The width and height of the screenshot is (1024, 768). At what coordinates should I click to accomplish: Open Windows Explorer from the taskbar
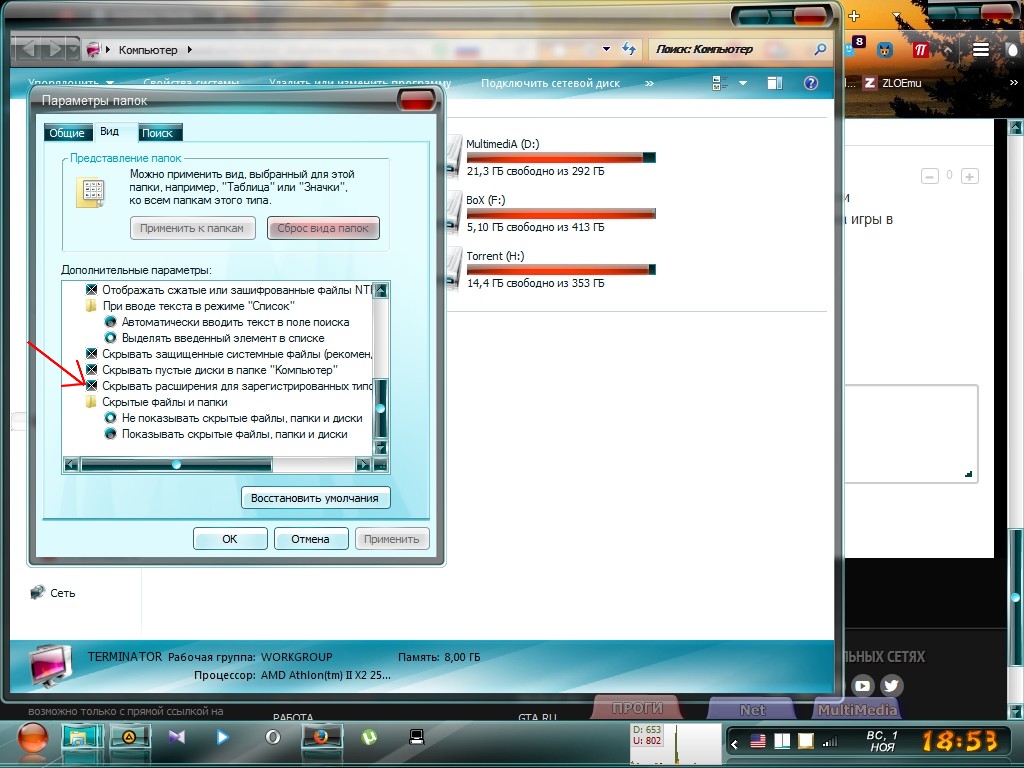click(81, 738)
